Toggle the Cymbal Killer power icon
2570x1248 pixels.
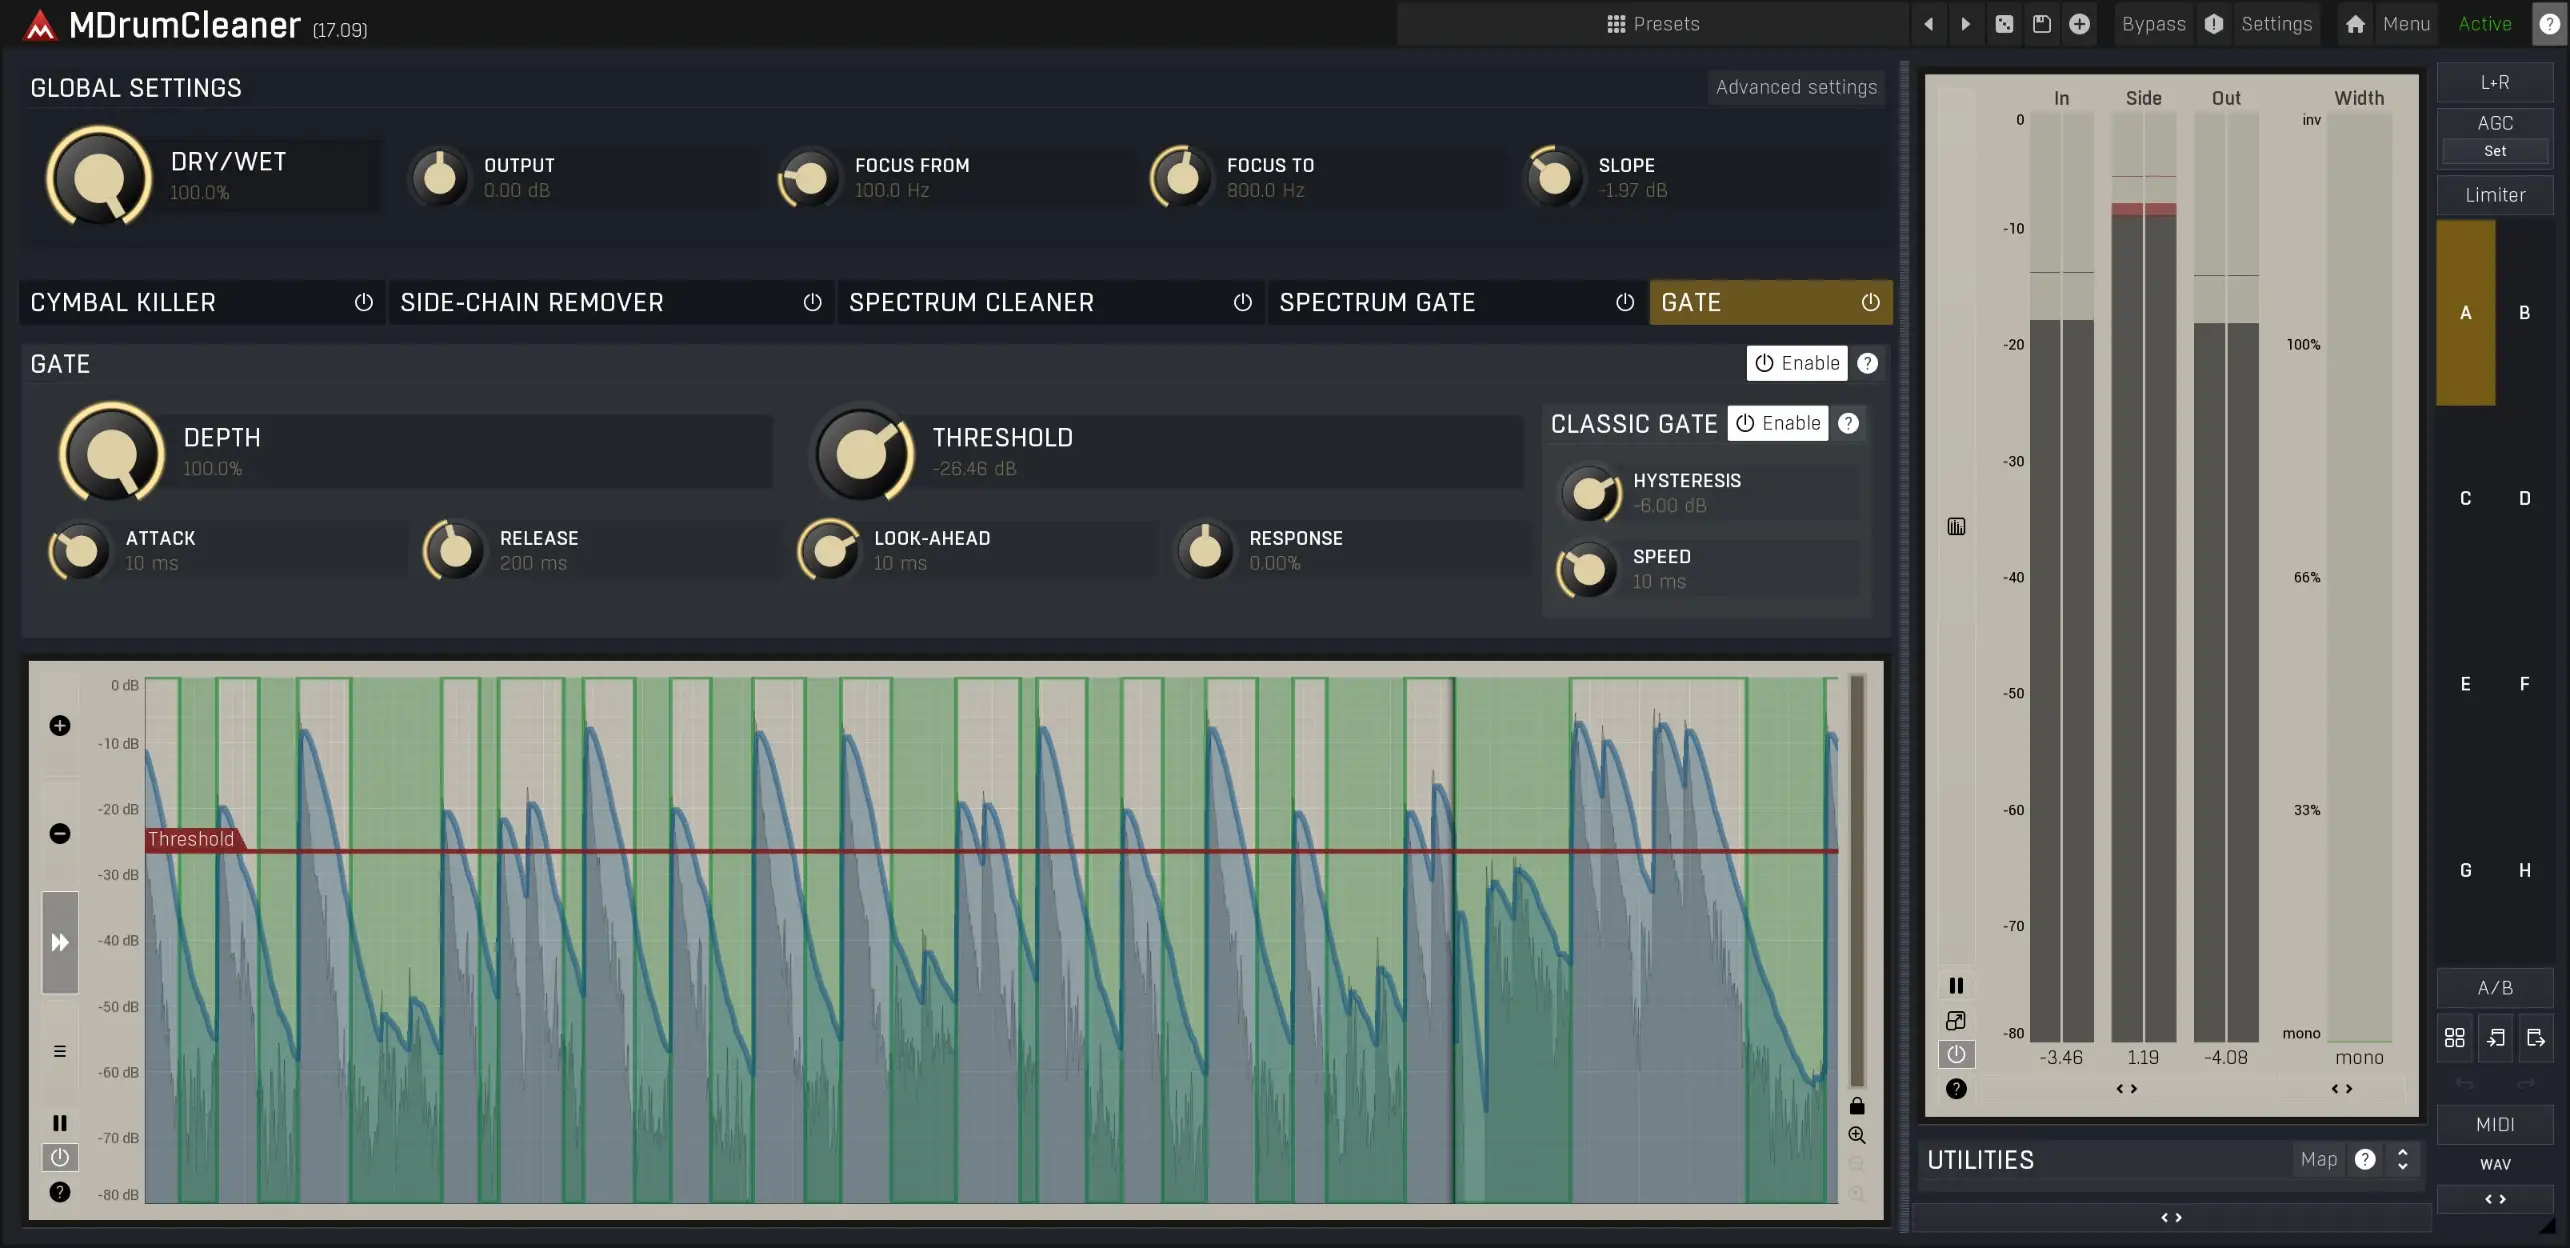[x=364, y=302]
